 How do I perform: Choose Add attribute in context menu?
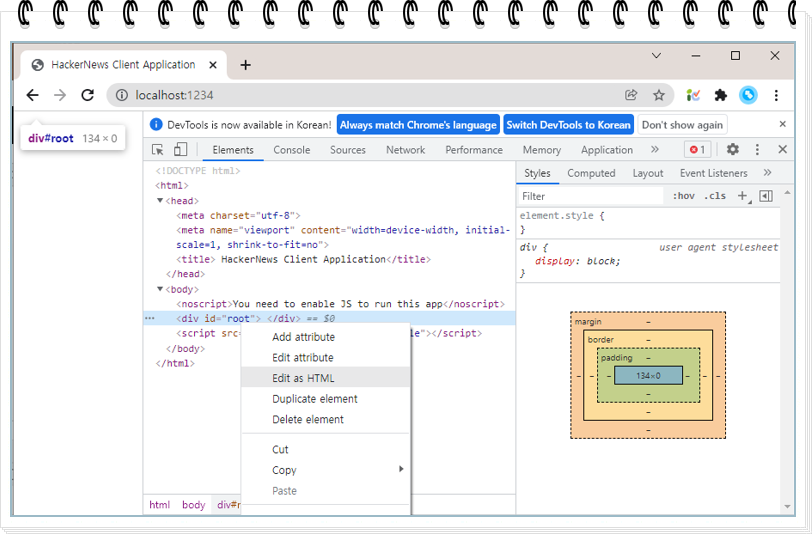point(326,337)
